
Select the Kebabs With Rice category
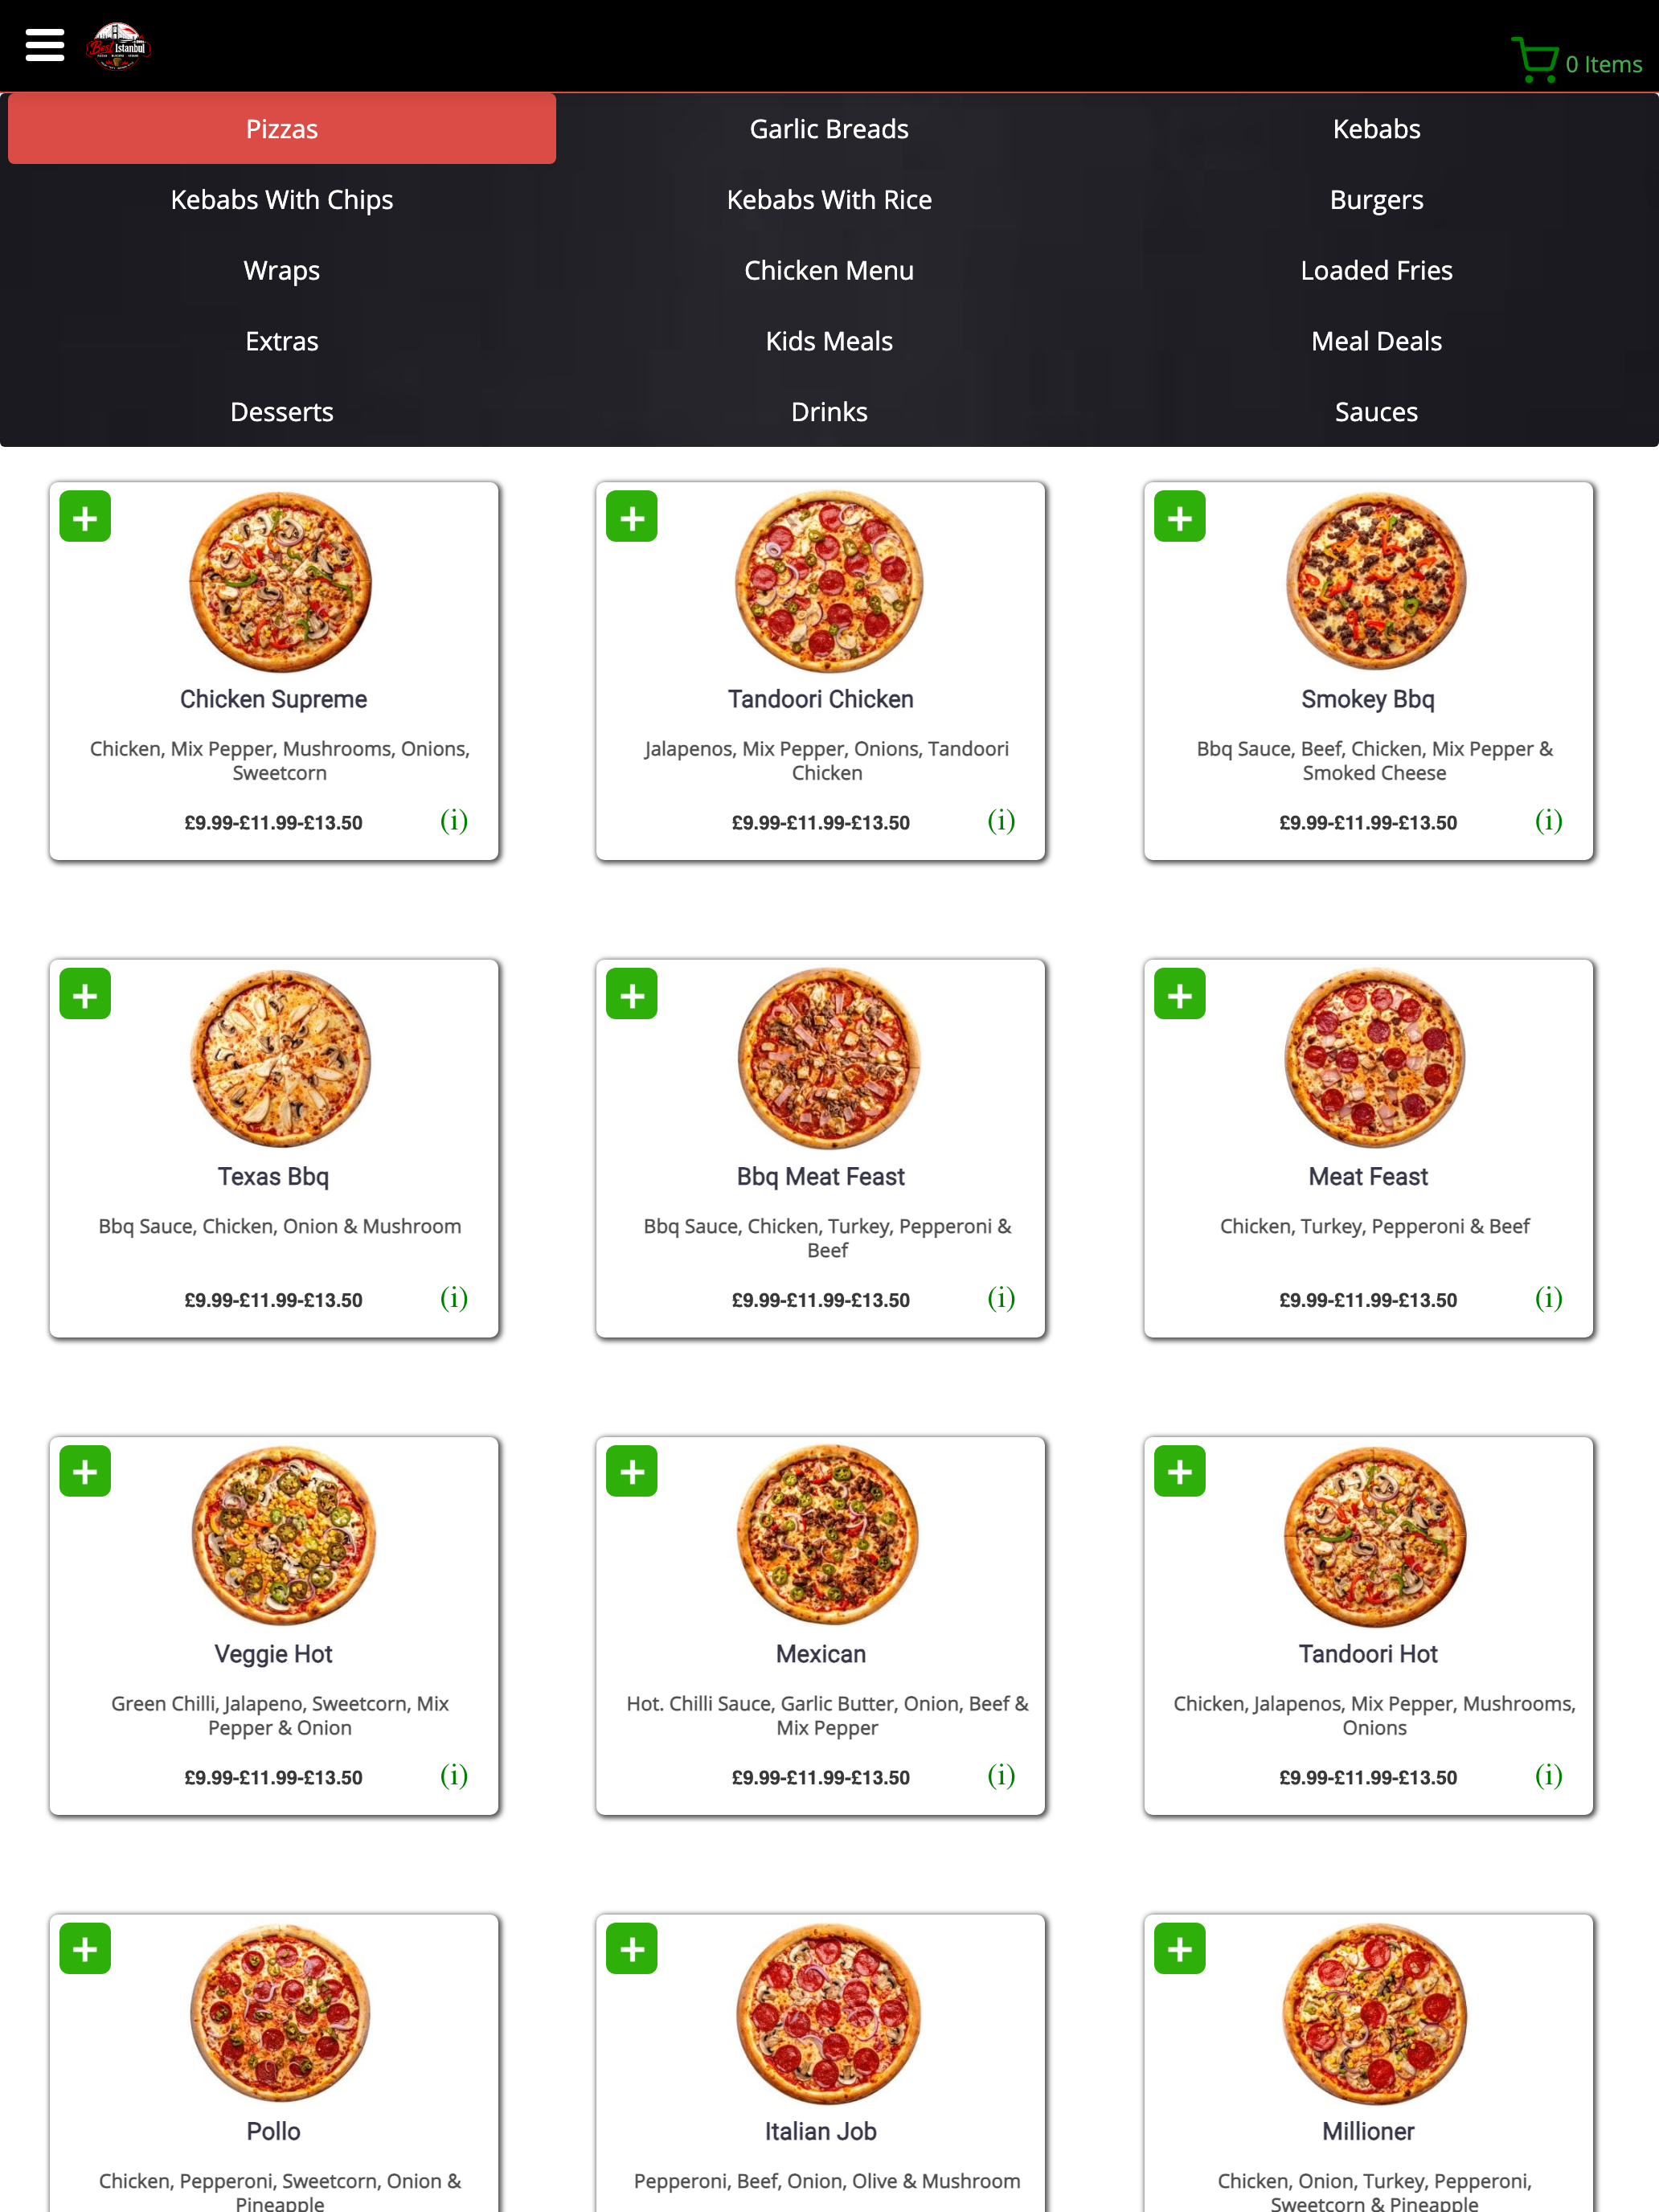coord(829,200)
